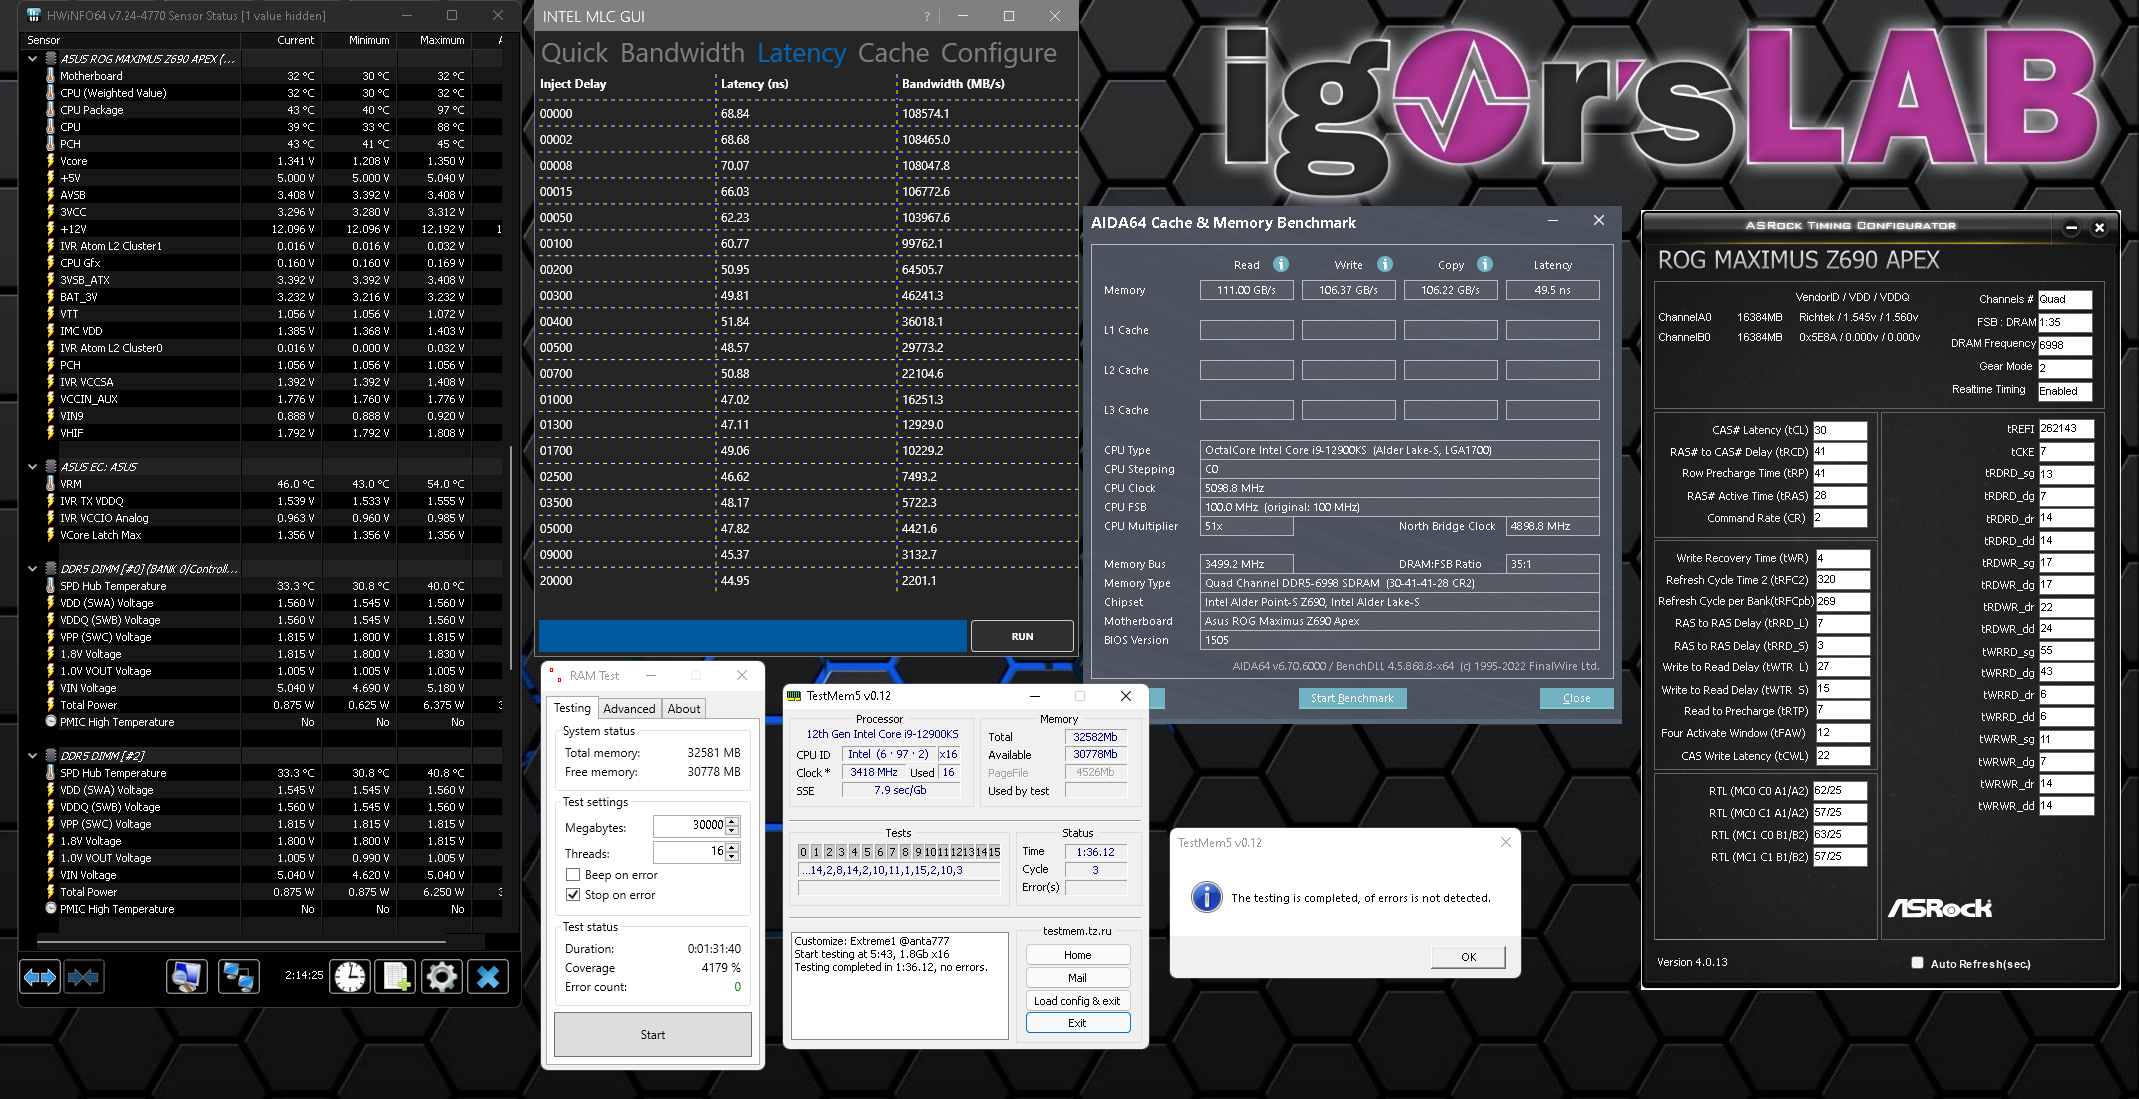The height and width of the screenshot is (1099, 2139).
Task: Click the TestMem5 log text box
Action: click(900, 986)
